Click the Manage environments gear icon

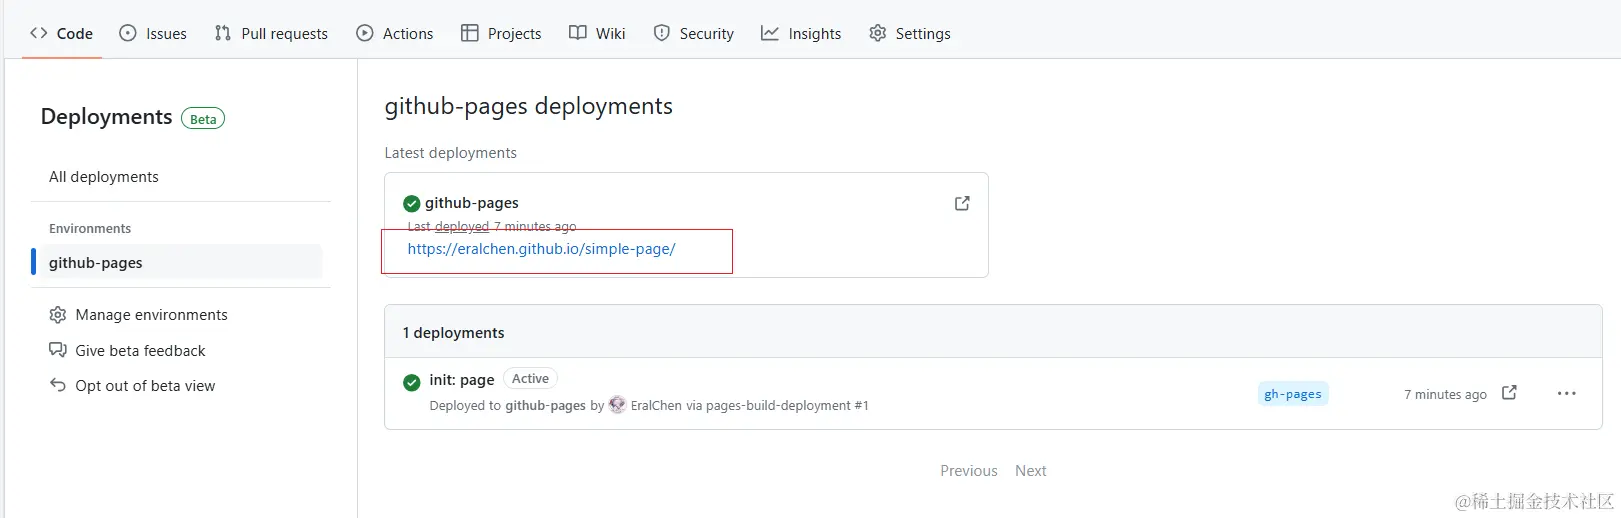click(x=58, y=315)
